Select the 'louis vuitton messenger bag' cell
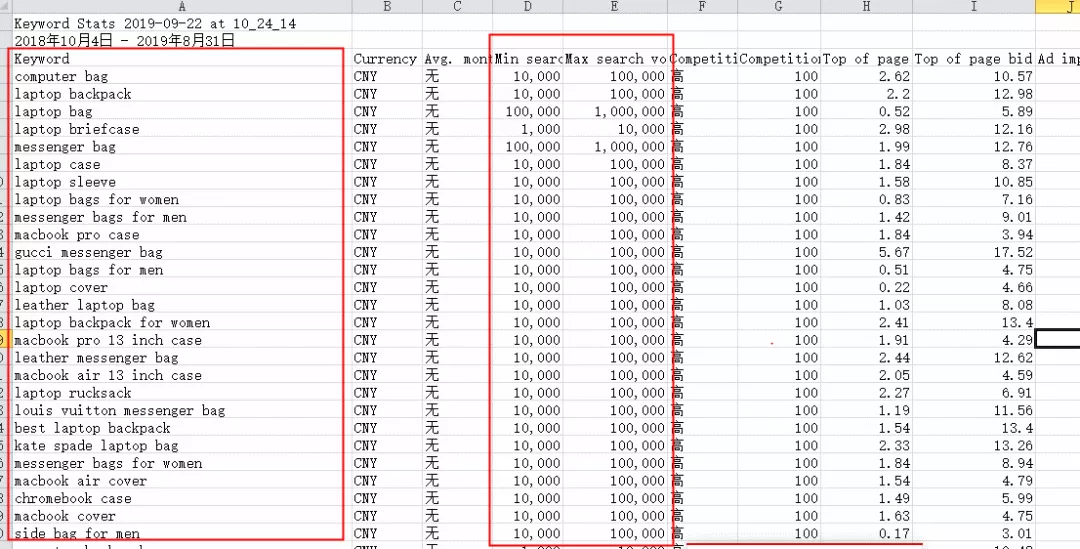The image size is (1080, 549). 182,410
